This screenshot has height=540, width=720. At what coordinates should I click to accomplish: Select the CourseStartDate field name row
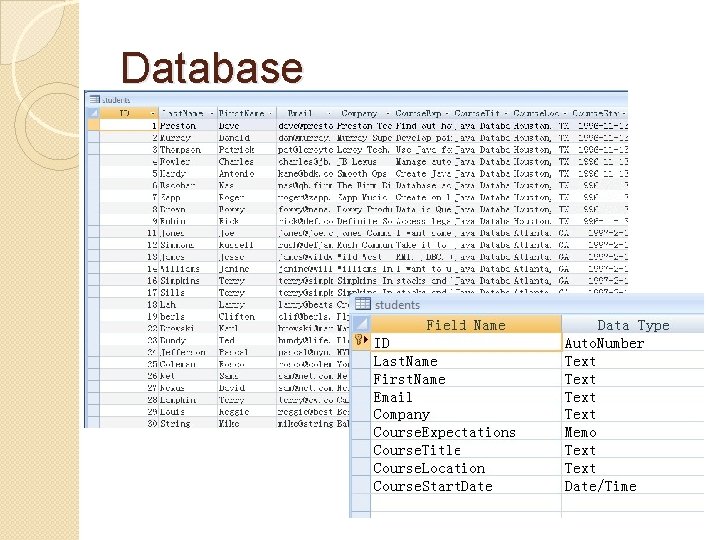(466, 486)
